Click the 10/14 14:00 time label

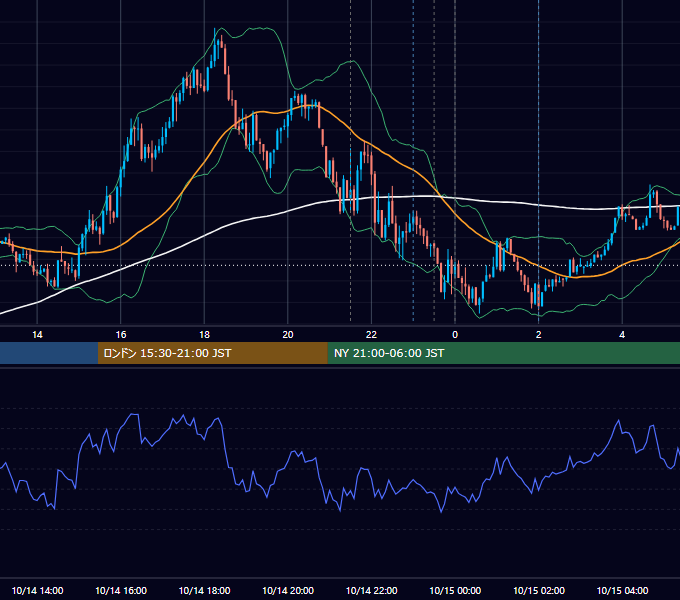coord(37,590)
